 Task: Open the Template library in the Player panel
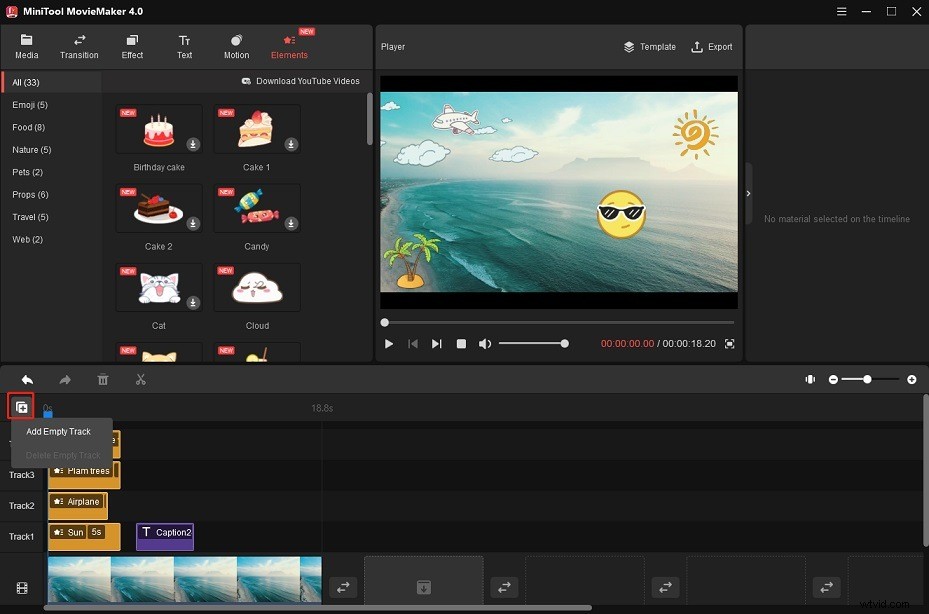650,46
